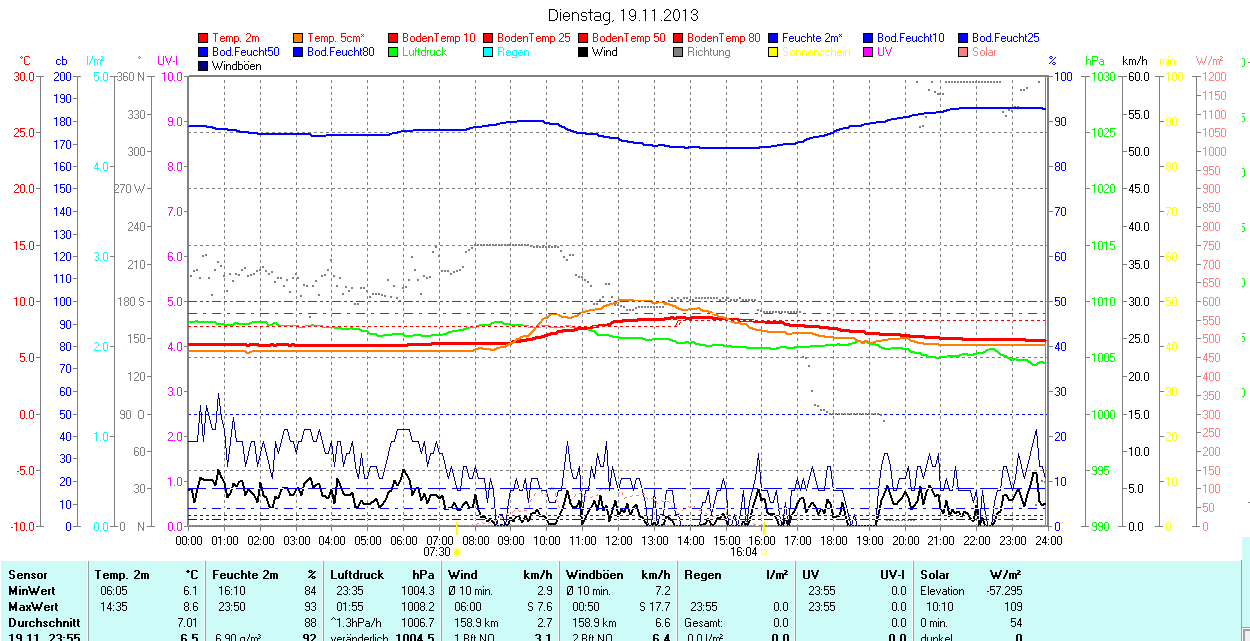1250x641 pixels.
Task: Click the Sensor column header in the table
Action: tap(28, 575)
